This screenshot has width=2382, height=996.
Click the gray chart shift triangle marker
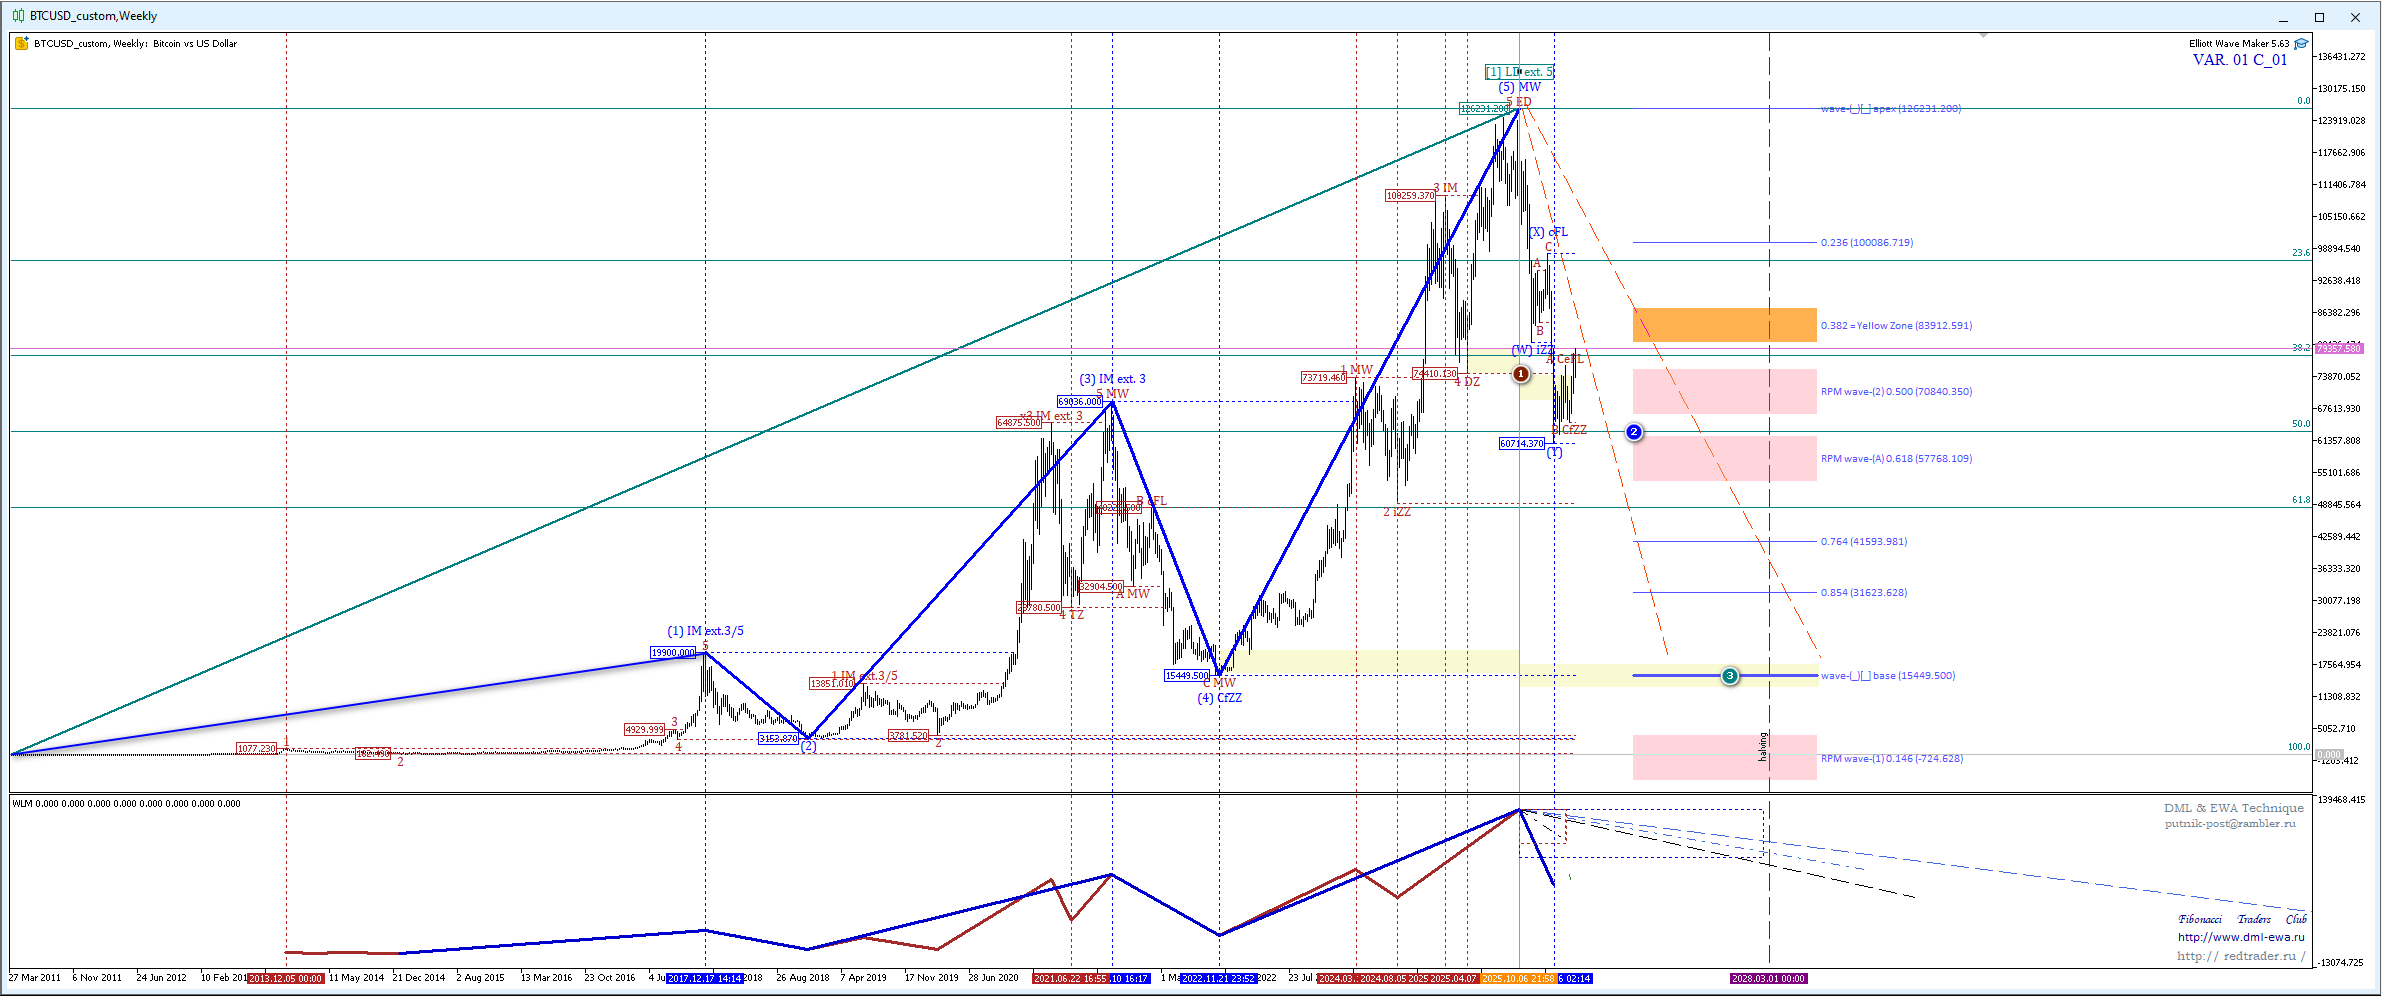pos(1983,35)
